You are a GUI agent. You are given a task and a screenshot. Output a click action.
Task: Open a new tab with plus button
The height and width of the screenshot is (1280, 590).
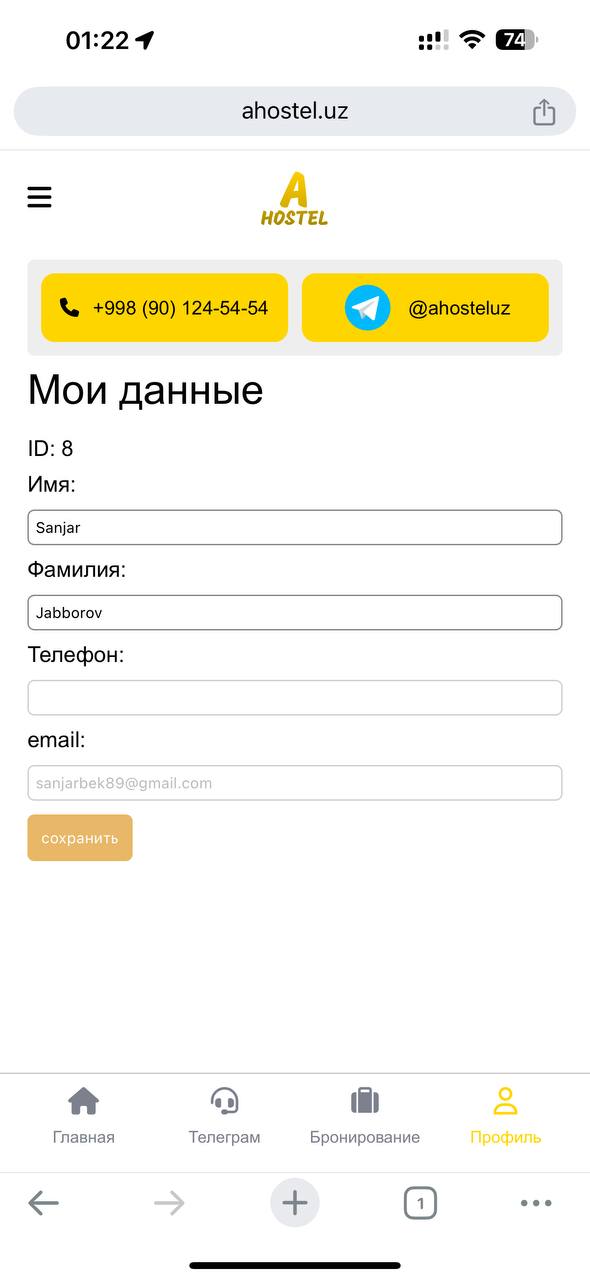pos(295,1202)
